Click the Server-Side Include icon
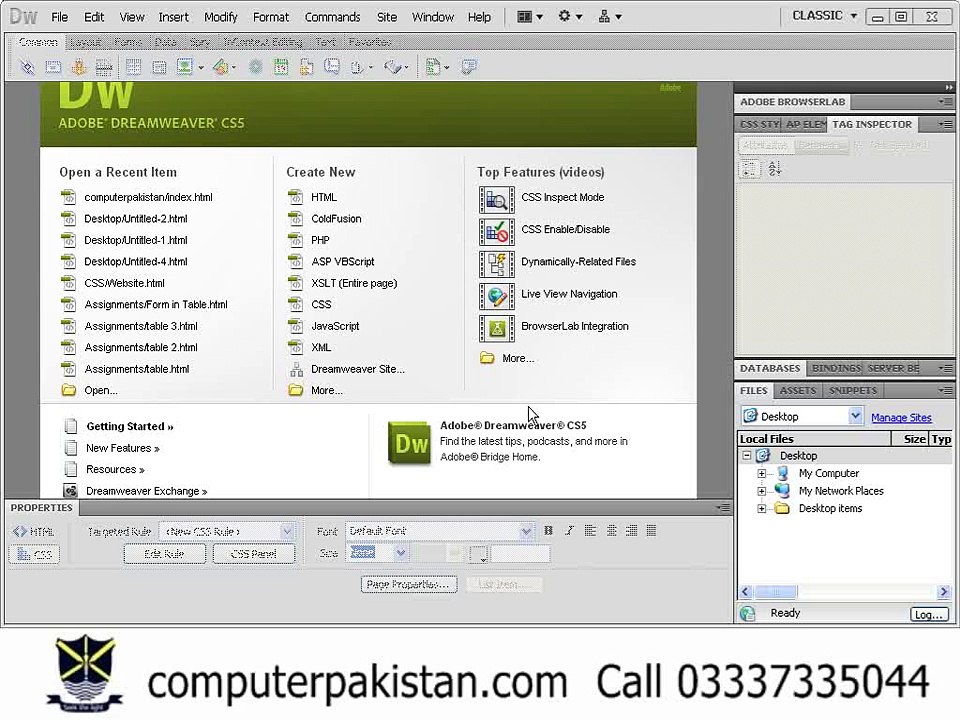Screen dimensions: 960x720 306,66
